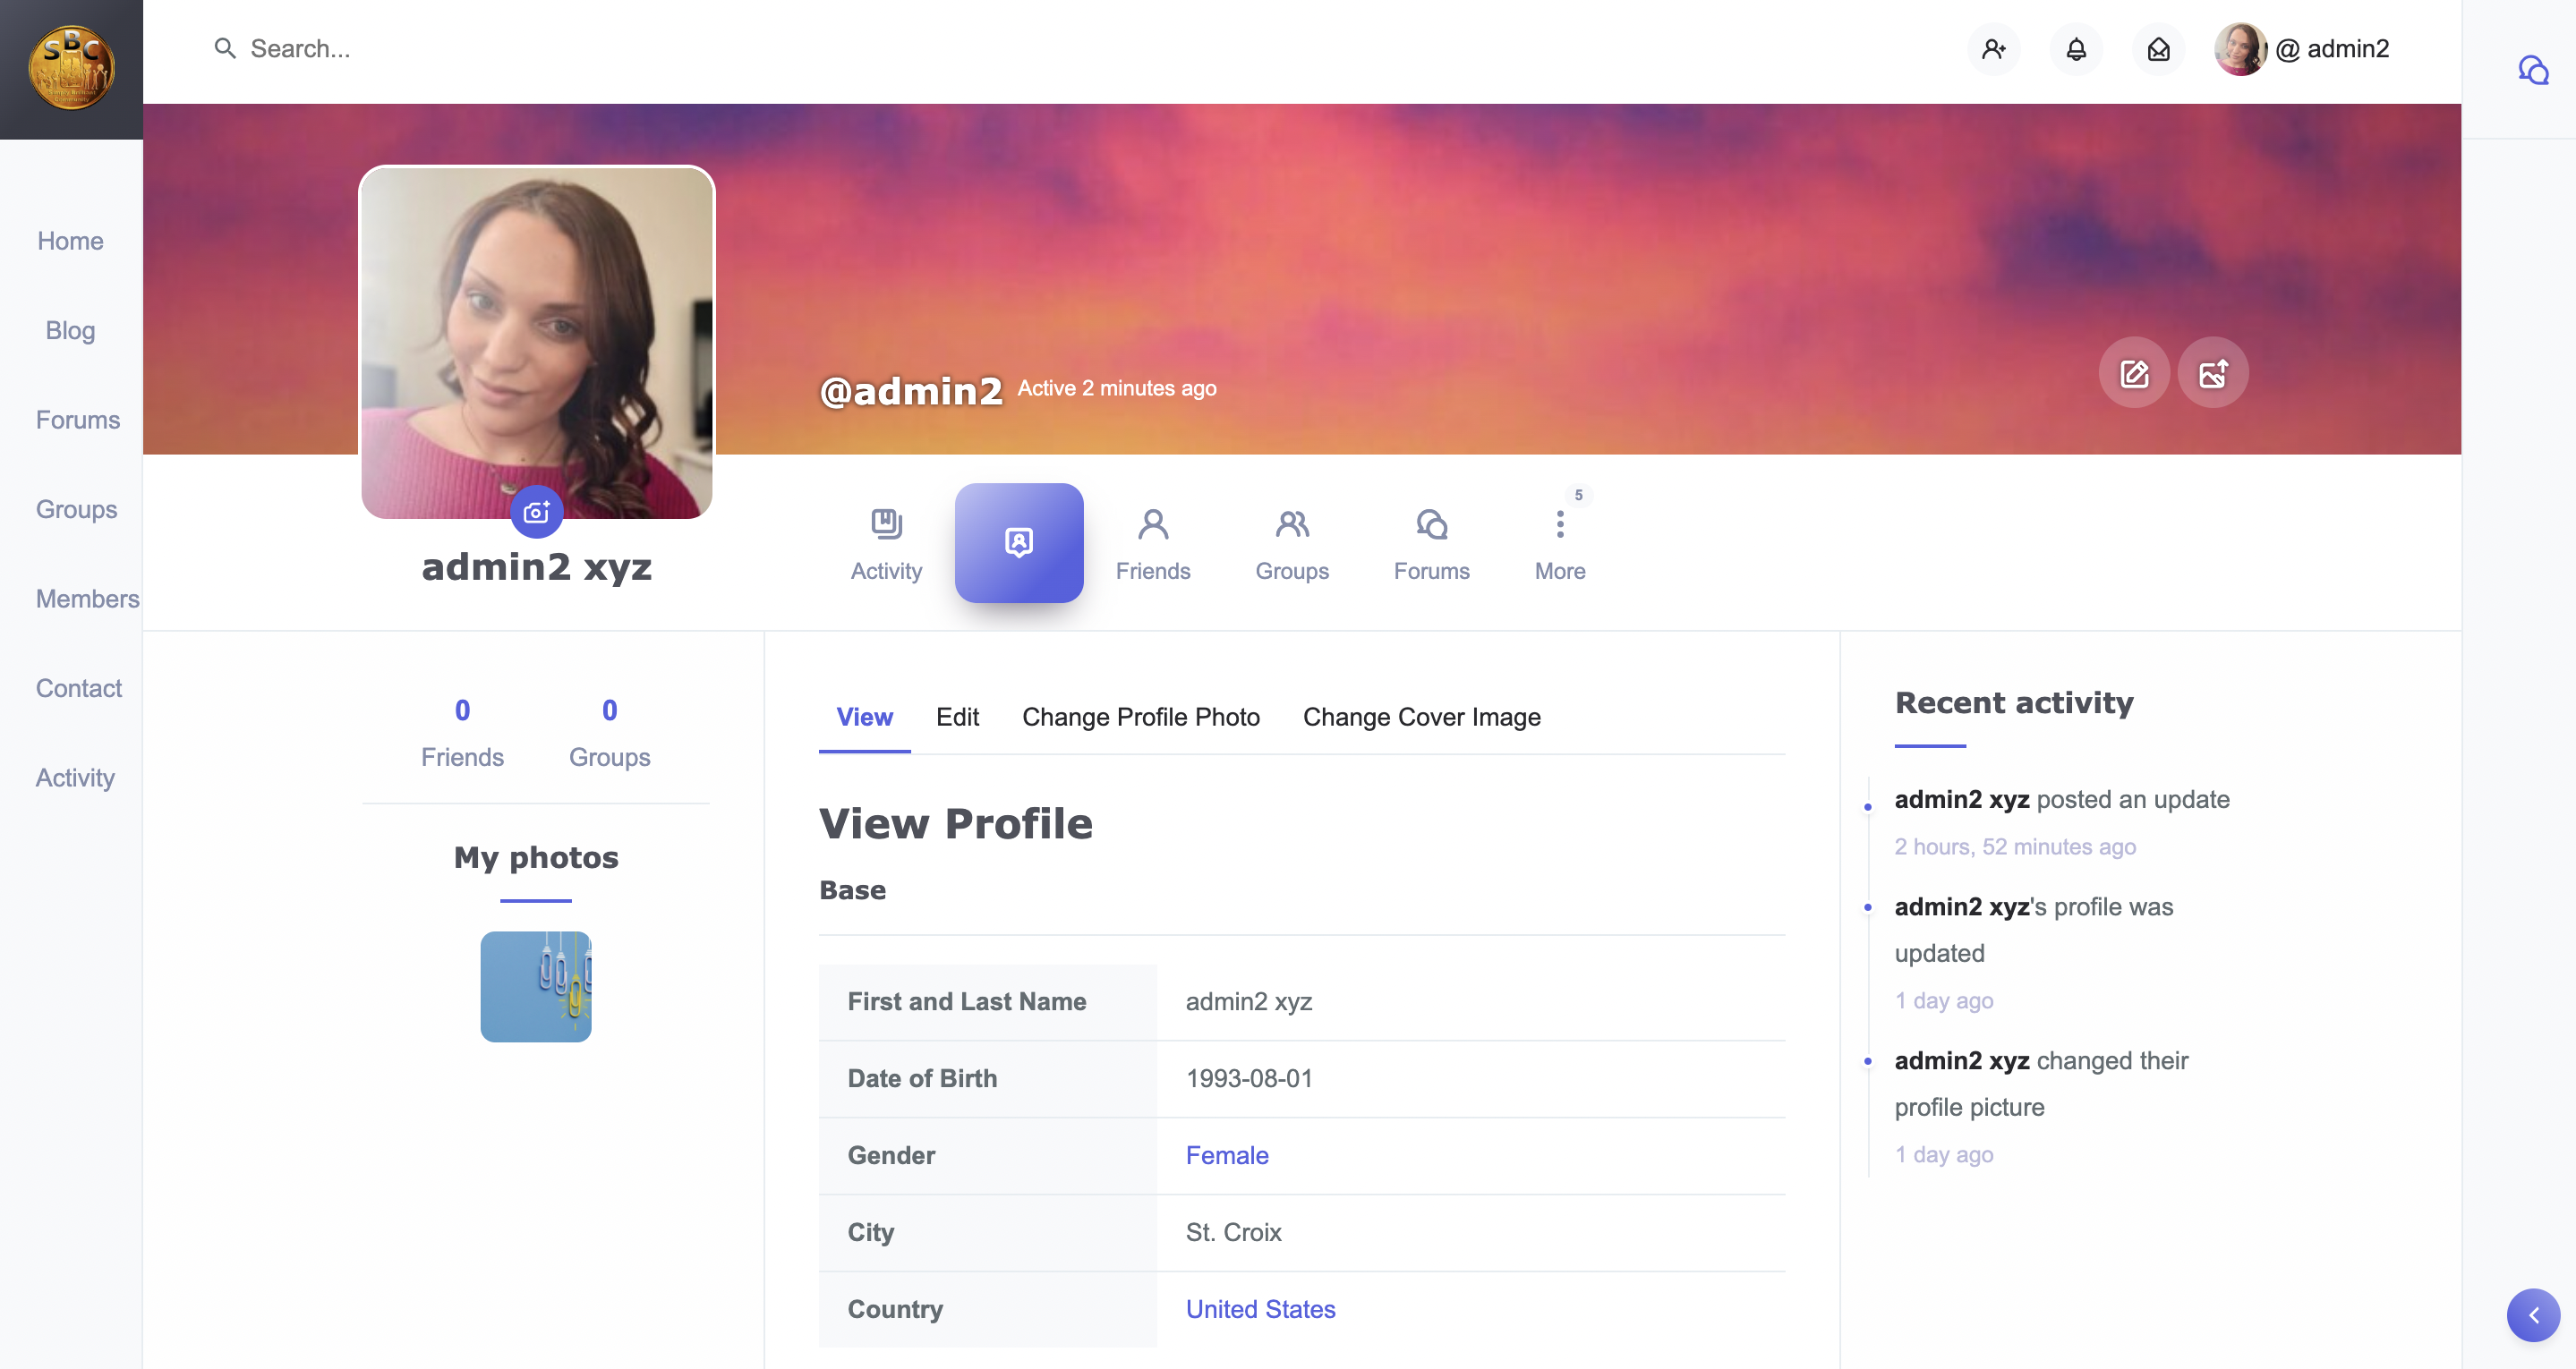Open the messages envelope icon
The width and height of the screenshot is (2576, 1369).
[x=2158, y=49]
